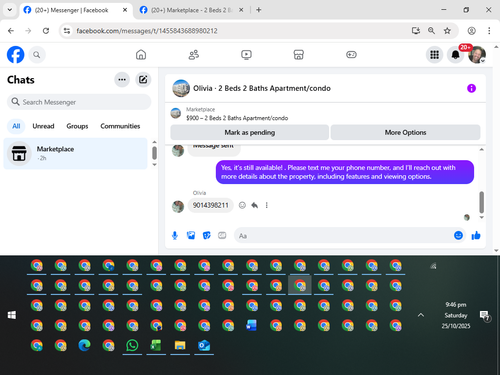Reload the page
The image size is (500, 375).
pyautogui.click(x=46, y=31)
